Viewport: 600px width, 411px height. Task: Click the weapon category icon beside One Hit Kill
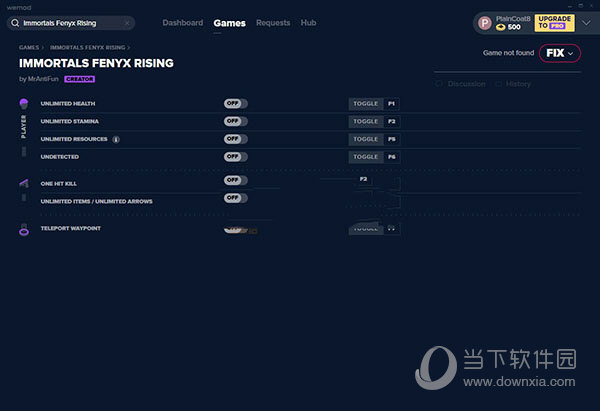coord(24,183)
